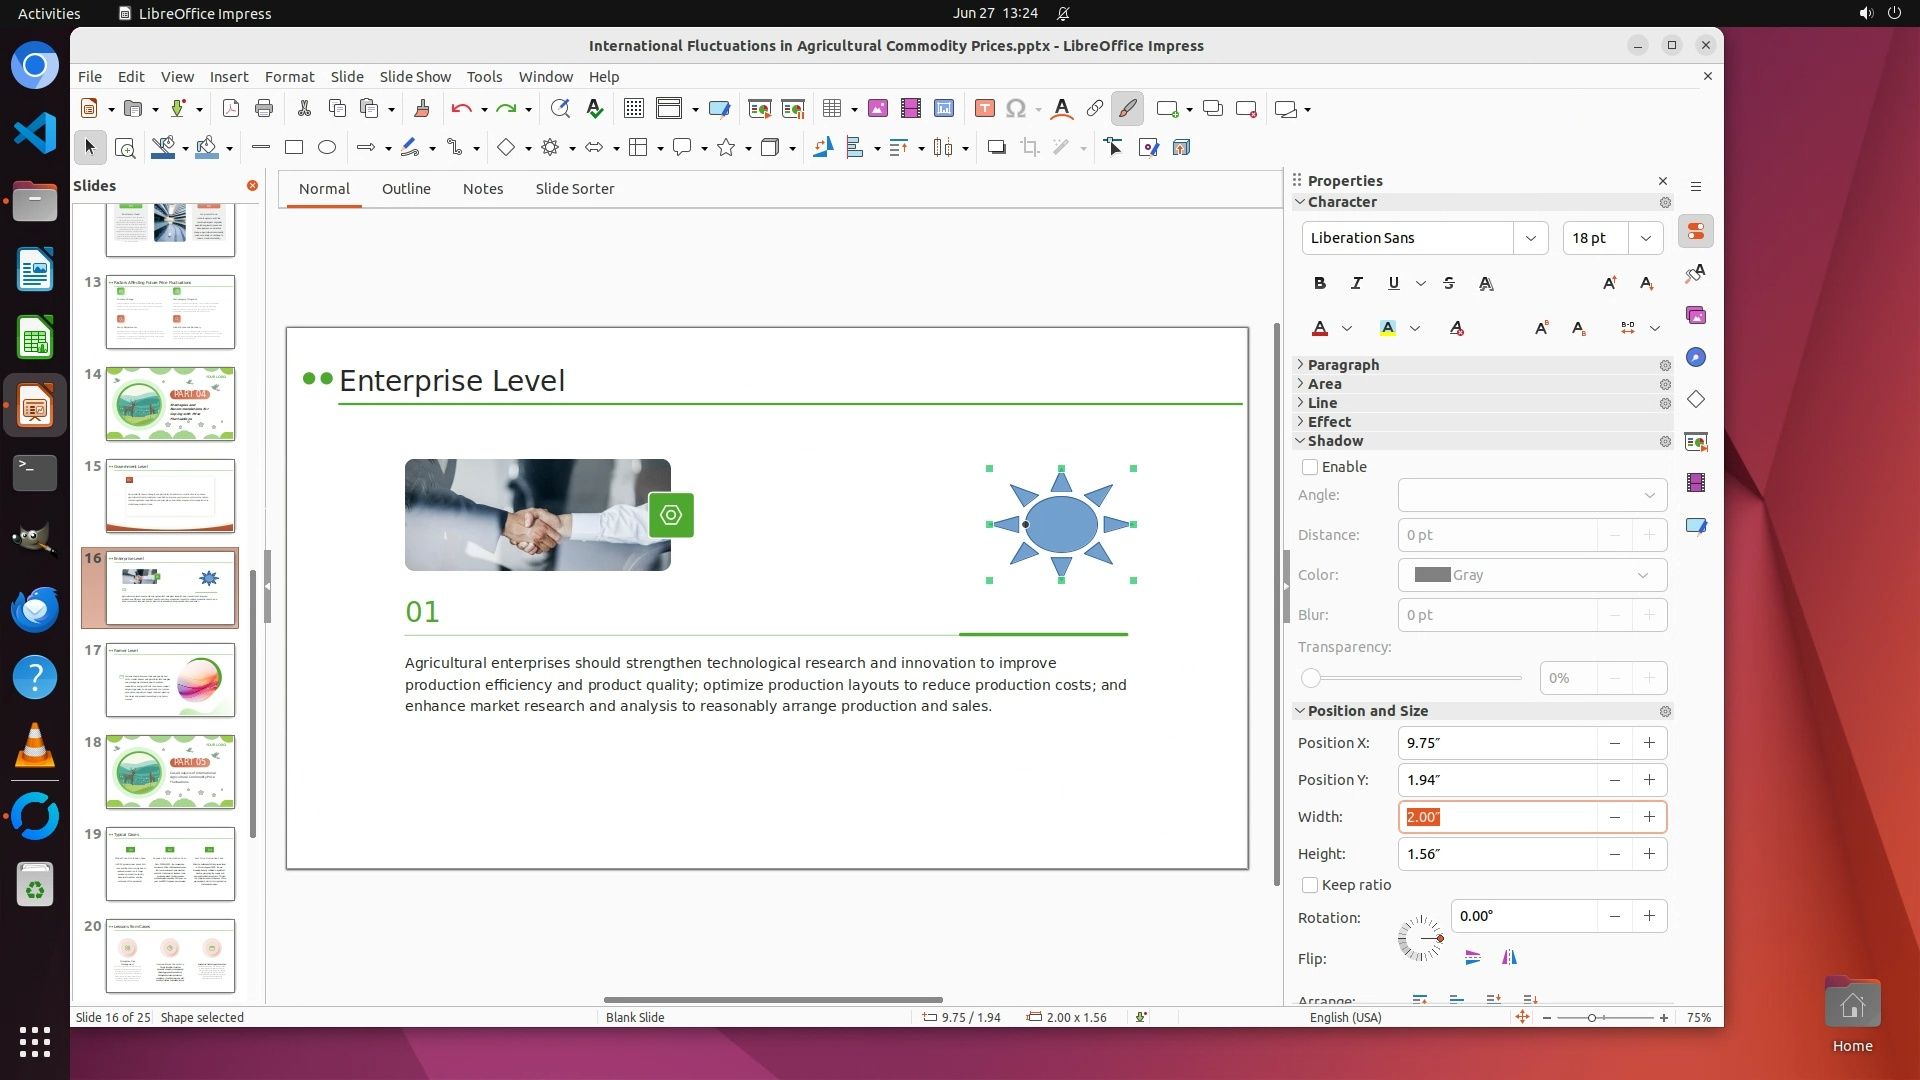The height and width of the screenshot is (1080, 1920).
Task: Select the slide 17 thumbnail
Action: (170, 681)
